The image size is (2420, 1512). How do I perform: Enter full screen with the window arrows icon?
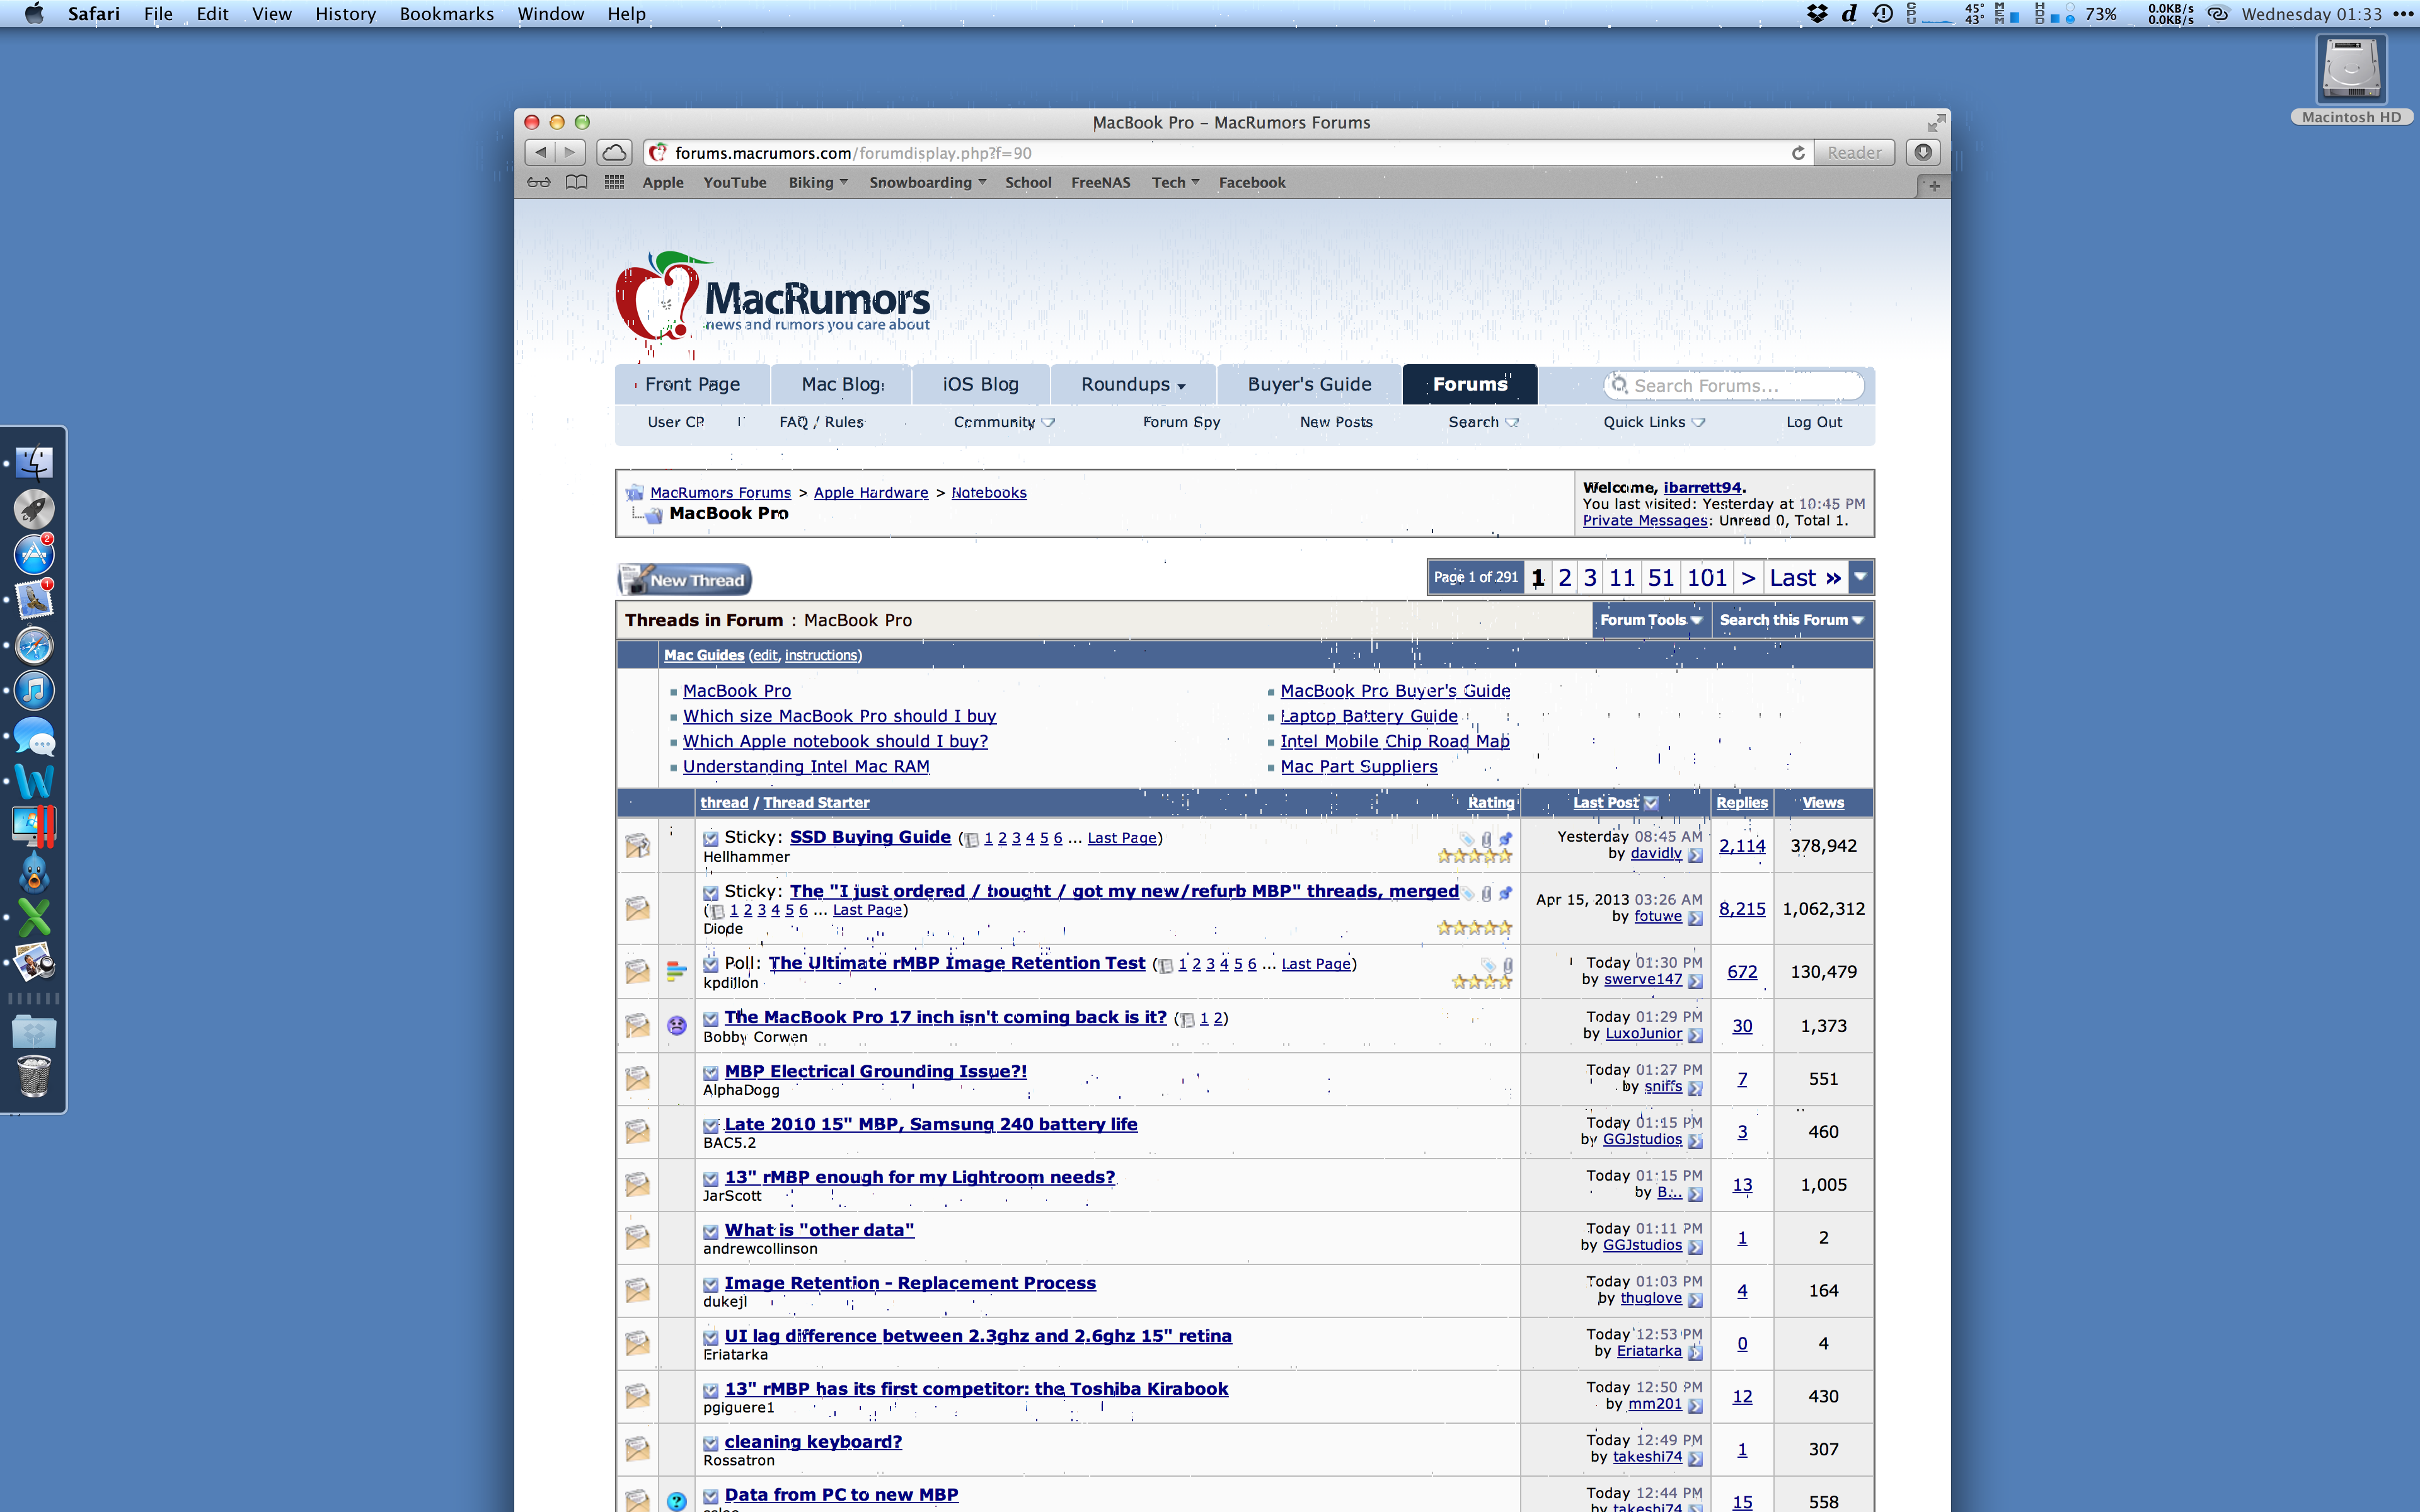(1936, 122)
